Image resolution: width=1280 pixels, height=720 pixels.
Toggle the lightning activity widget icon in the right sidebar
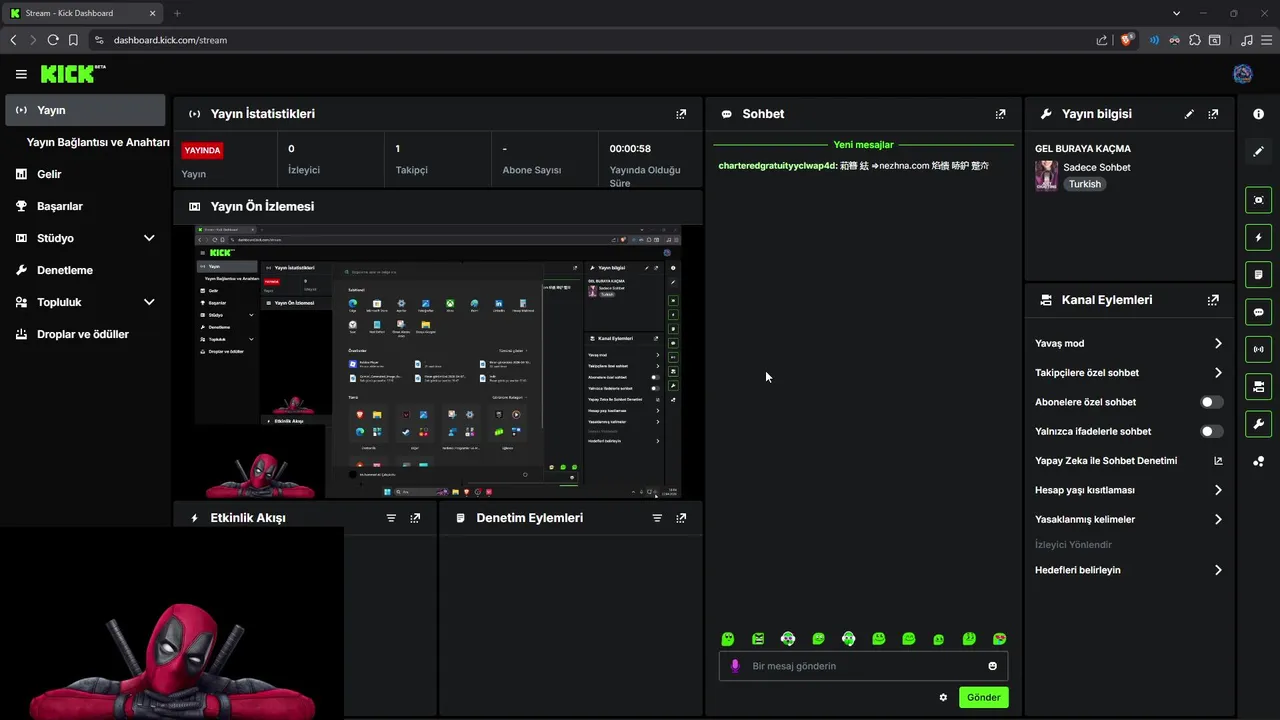(1258, 237)
